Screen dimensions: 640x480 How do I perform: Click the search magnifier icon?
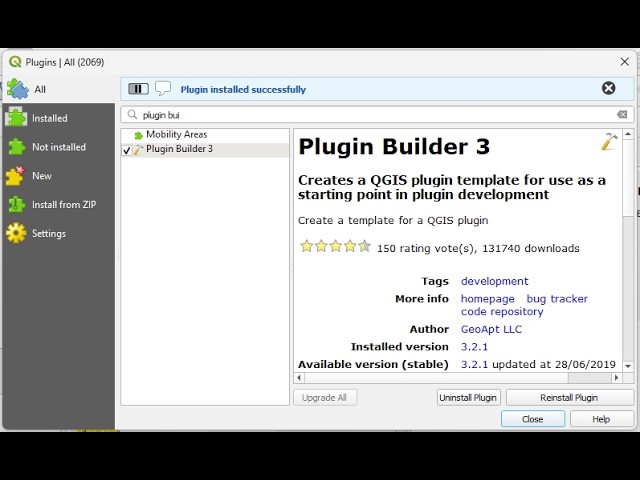point(132,115)
